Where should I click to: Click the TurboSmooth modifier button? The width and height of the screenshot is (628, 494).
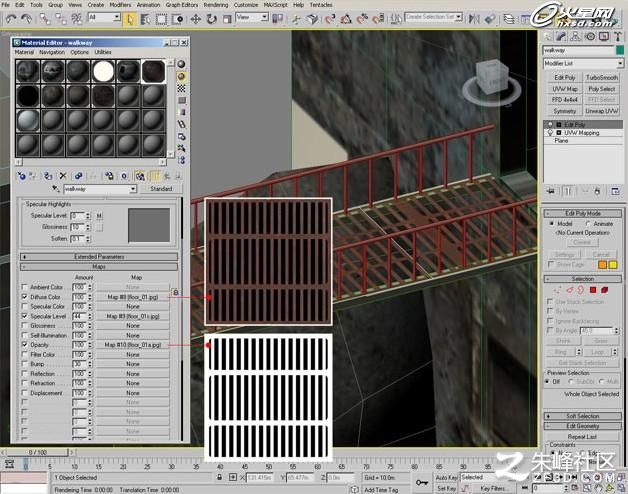602,77
